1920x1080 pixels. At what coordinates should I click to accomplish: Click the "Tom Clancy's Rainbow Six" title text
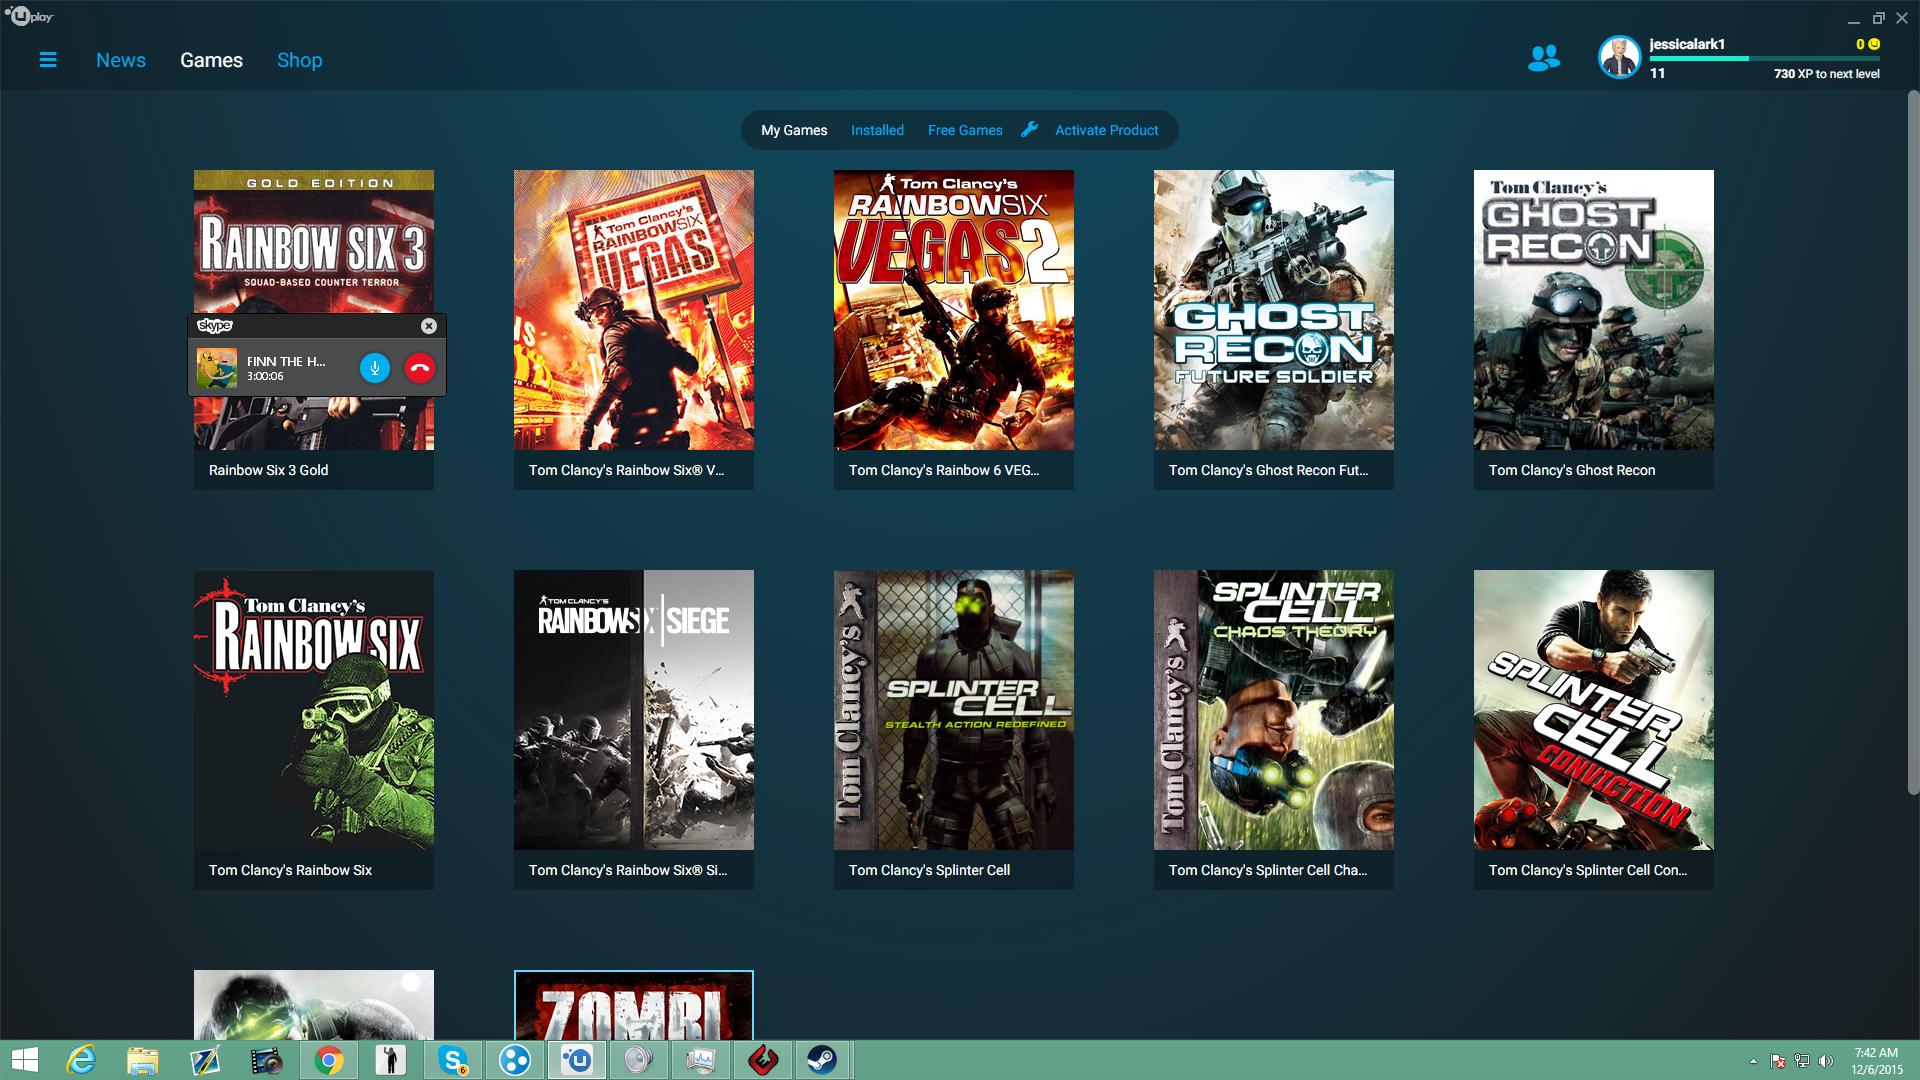tap(290, 870)
